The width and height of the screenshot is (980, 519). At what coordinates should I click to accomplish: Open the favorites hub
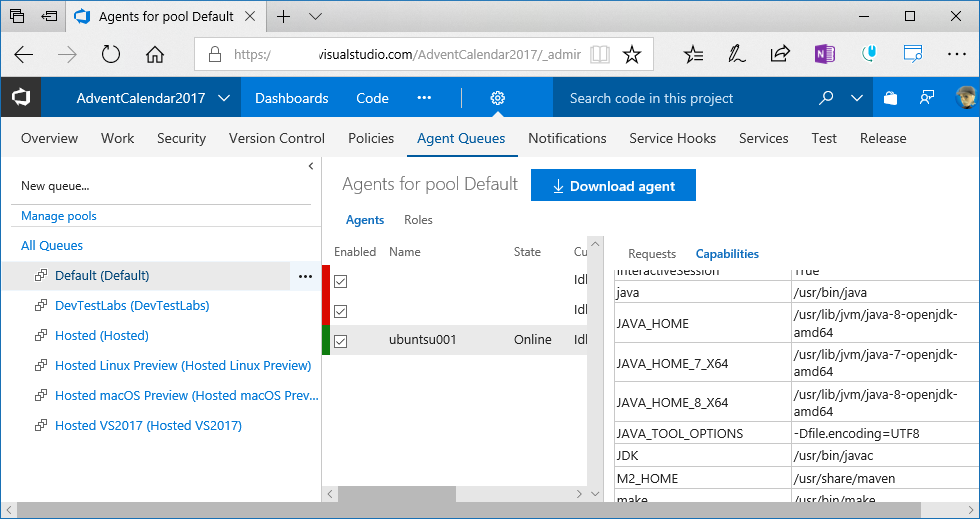click(x=694, y=54)
